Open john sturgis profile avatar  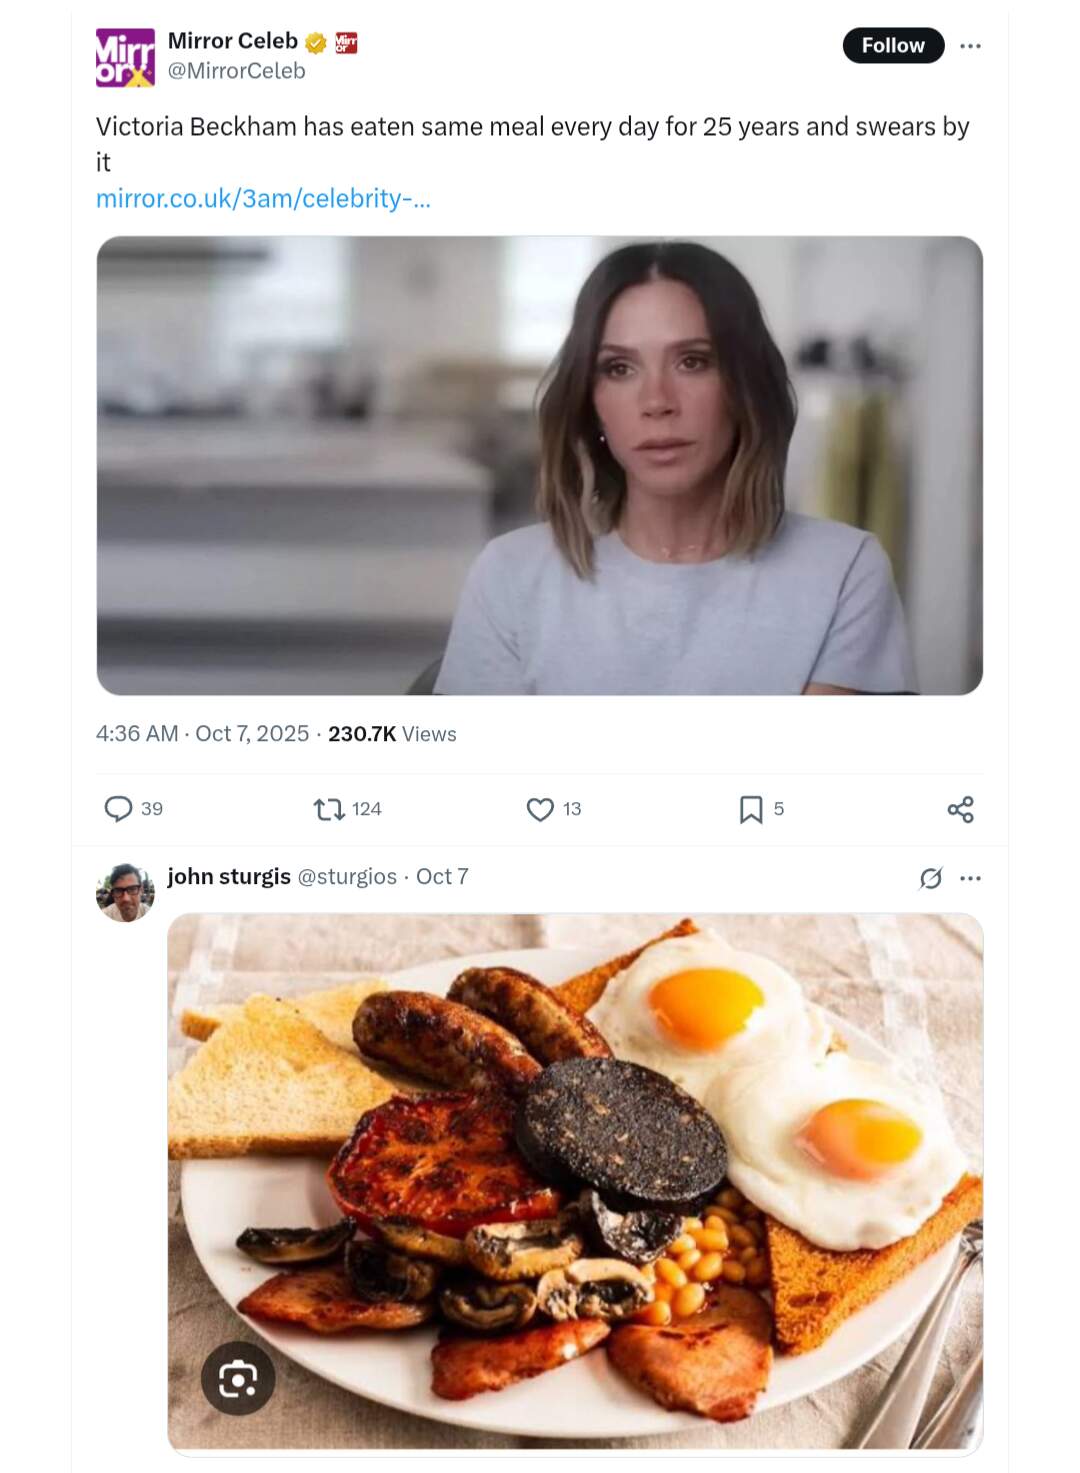(x=125, y=892)
